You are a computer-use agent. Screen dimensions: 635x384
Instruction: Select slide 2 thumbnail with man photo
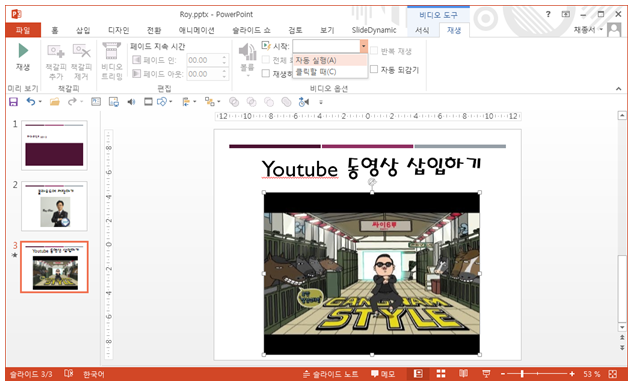(54, 206)
